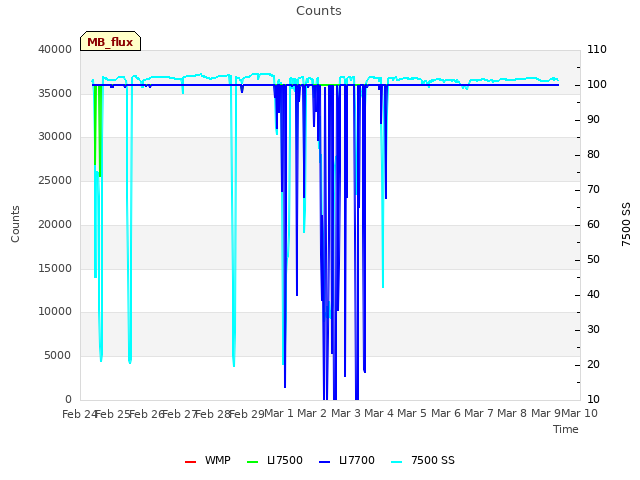
Task: Click the 60 tick on right axis
Action: [593, 224]
